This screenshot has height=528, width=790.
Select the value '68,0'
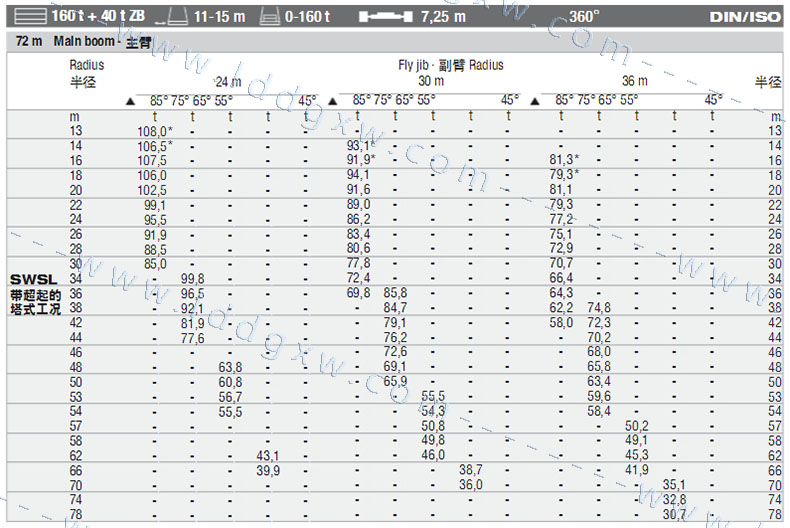pos(599,352)
